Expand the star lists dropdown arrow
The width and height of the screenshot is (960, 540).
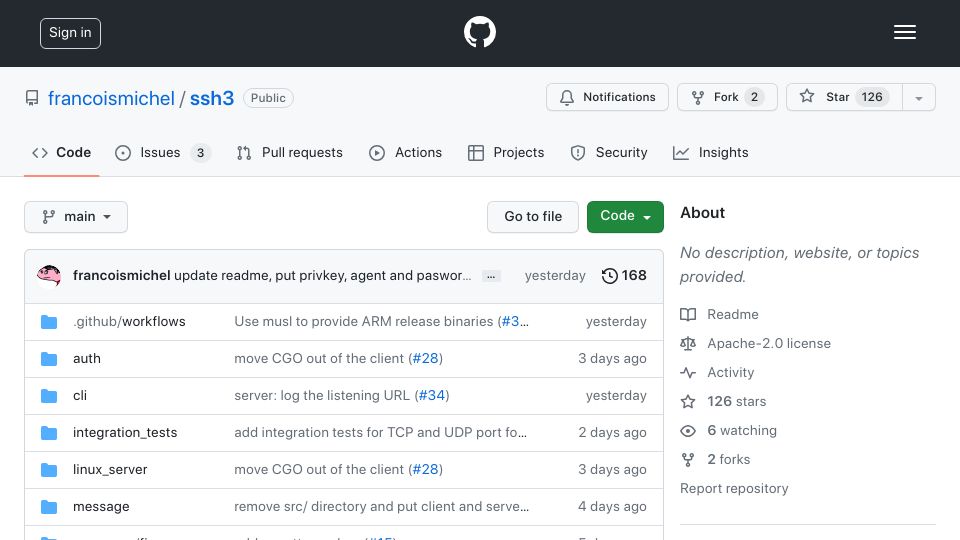click(919, 98)
